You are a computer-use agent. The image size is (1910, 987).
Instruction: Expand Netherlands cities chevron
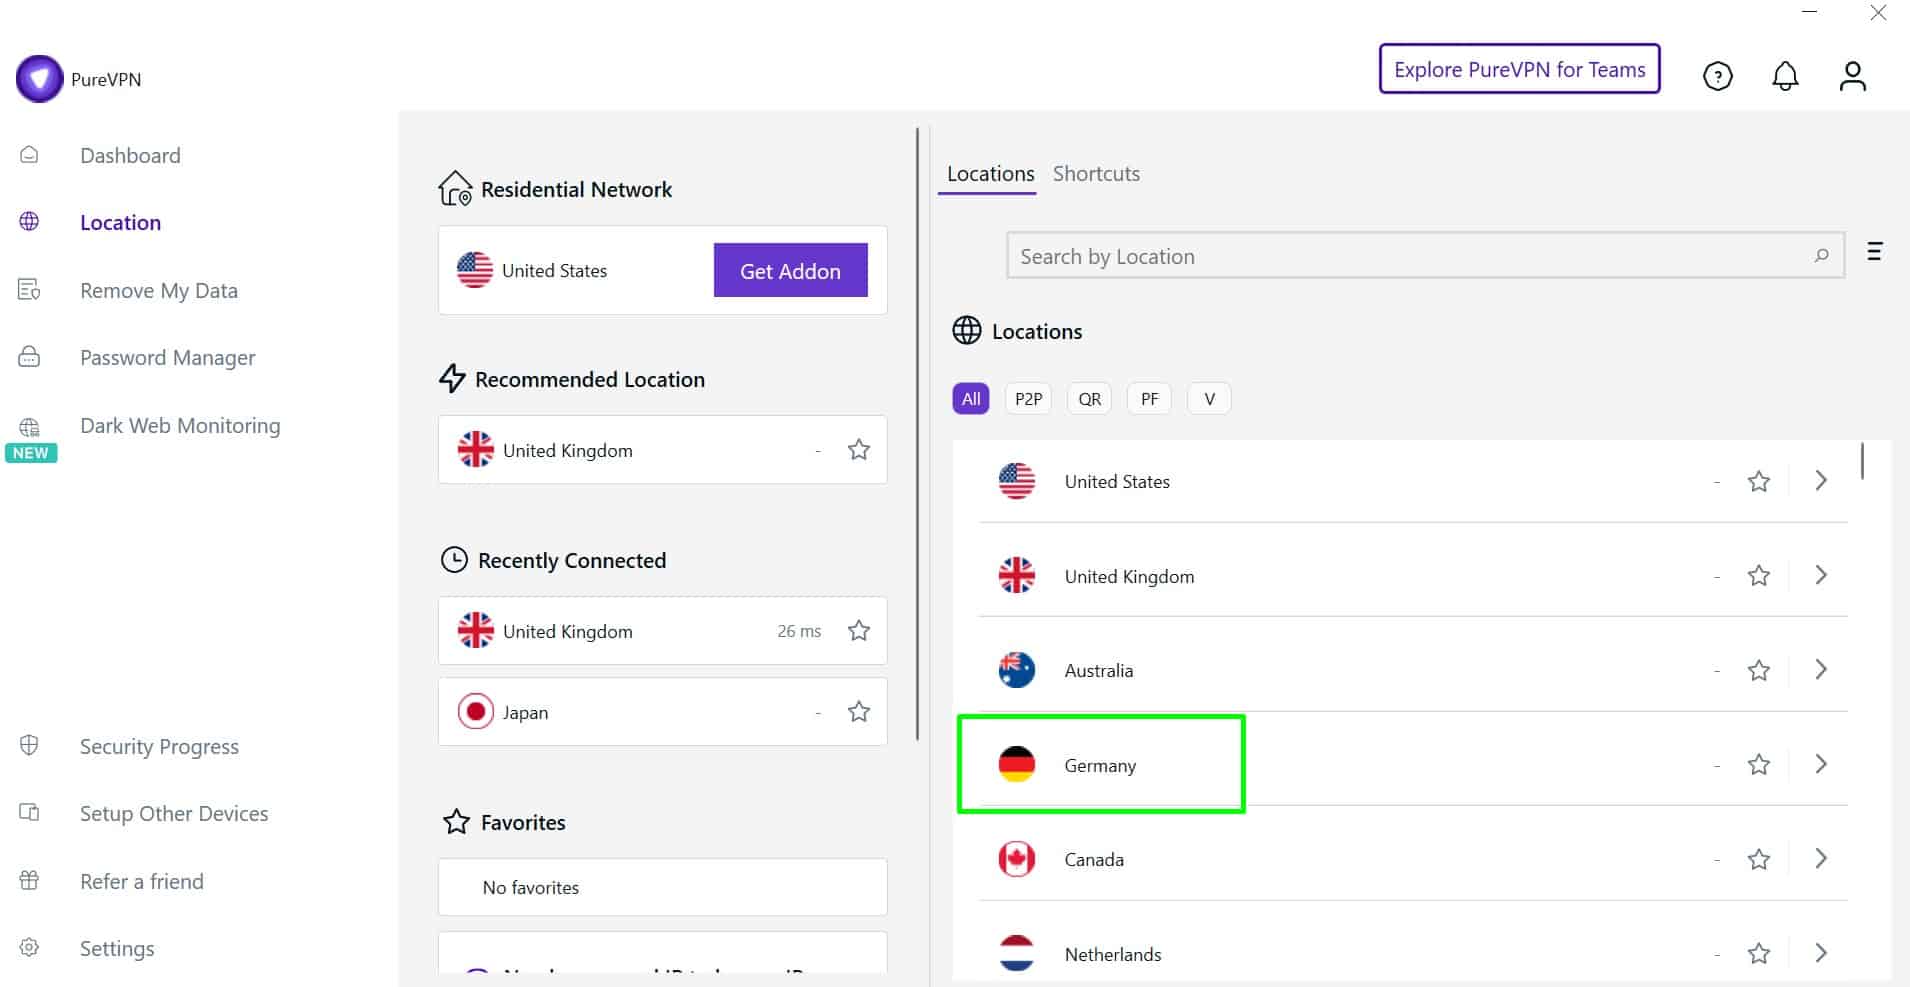coord(1821,953)
